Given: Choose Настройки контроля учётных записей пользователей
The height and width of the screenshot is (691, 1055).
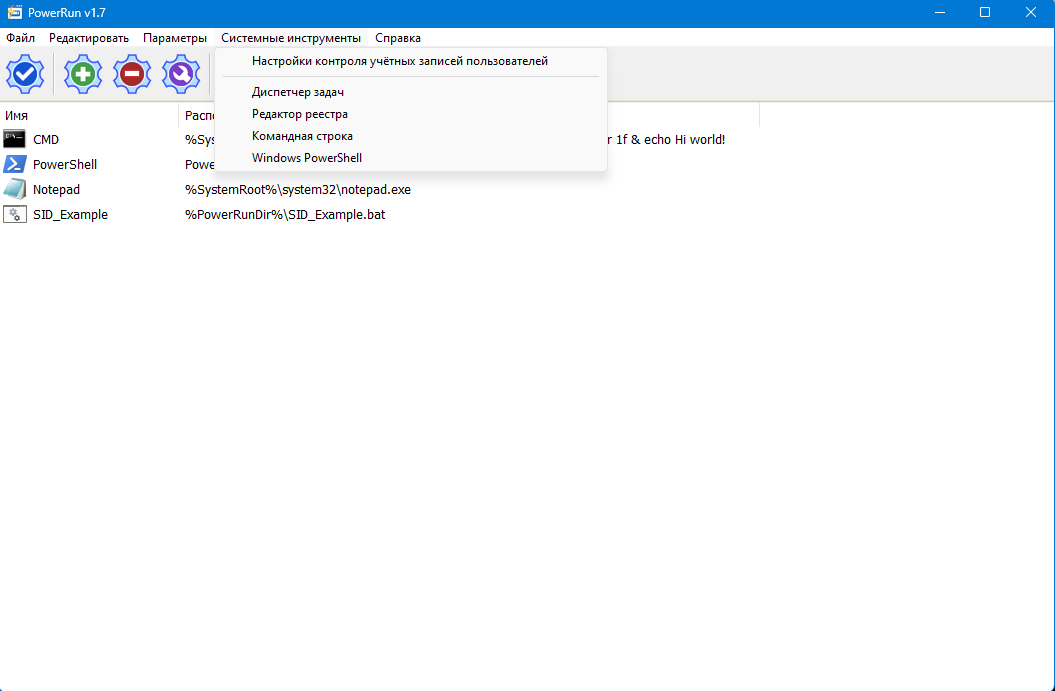Looking at the screenshot, I should (410, 61).
